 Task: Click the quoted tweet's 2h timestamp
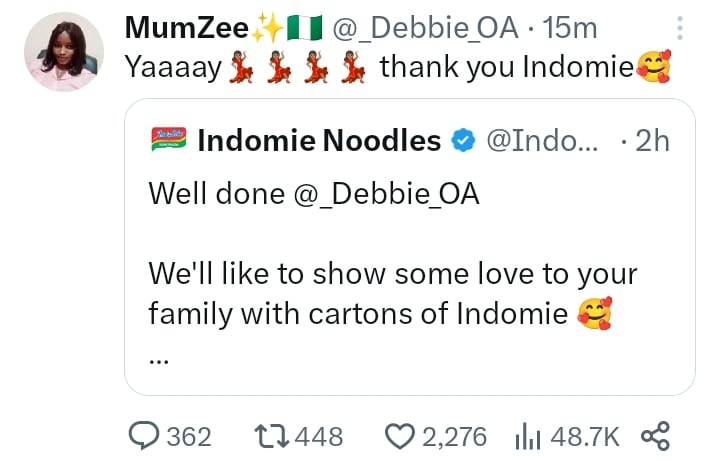click(651, 142)
